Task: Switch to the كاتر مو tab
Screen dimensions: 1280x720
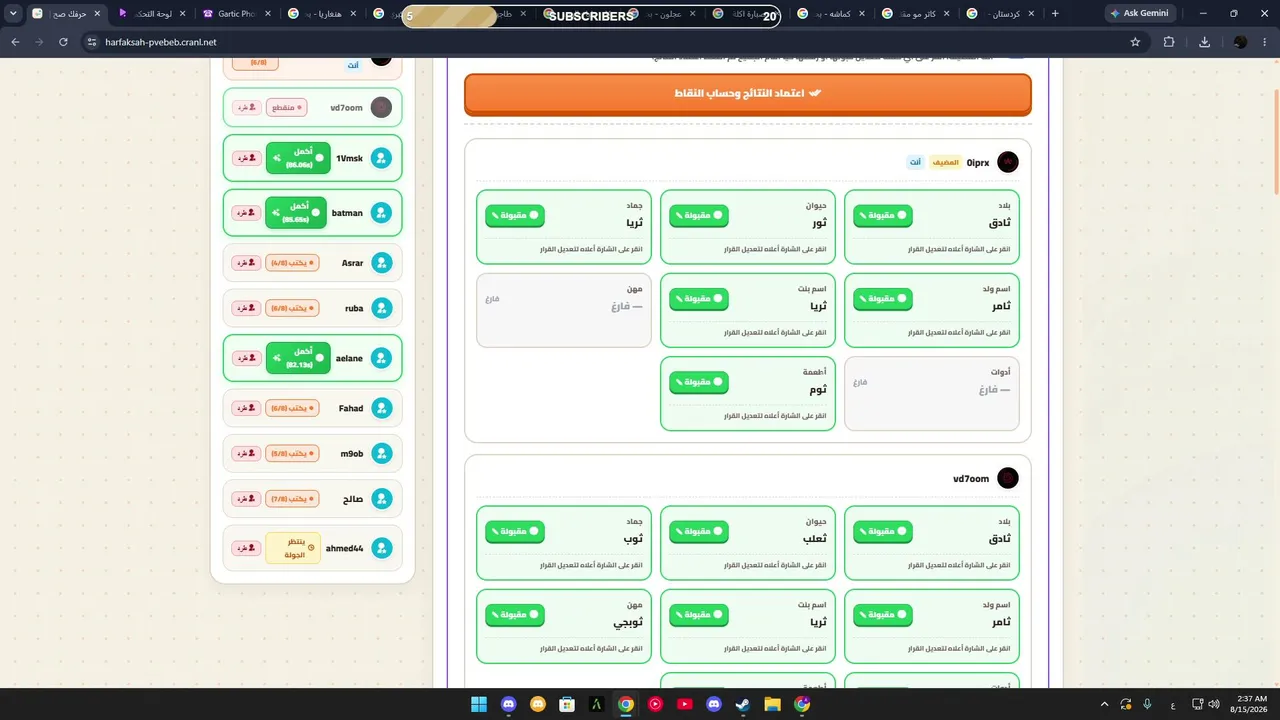Action: click(916, 14)
